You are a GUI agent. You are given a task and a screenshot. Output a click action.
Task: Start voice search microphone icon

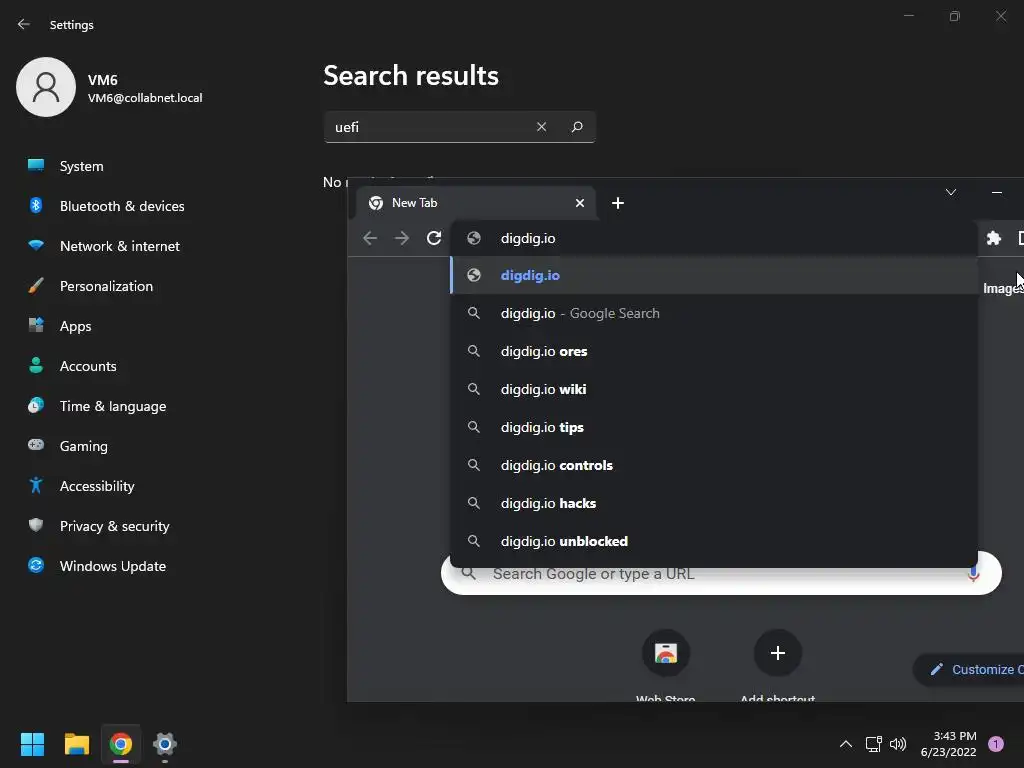pyautogui.click(x=974, y=576)
